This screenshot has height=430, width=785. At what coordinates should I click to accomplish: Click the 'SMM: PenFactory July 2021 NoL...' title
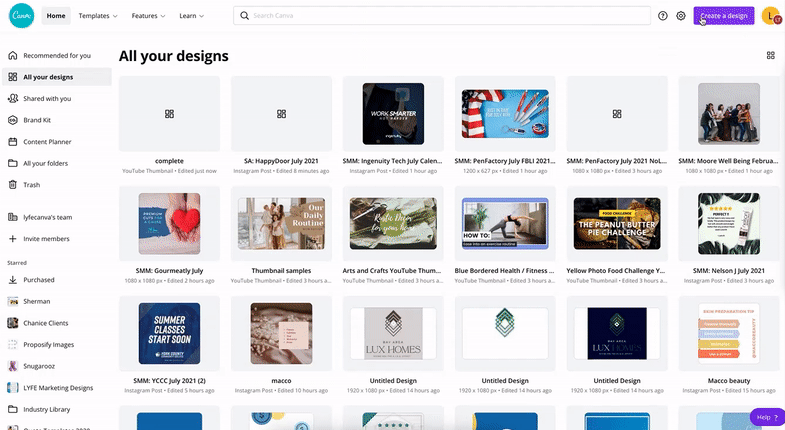click(x=617, y=161)
